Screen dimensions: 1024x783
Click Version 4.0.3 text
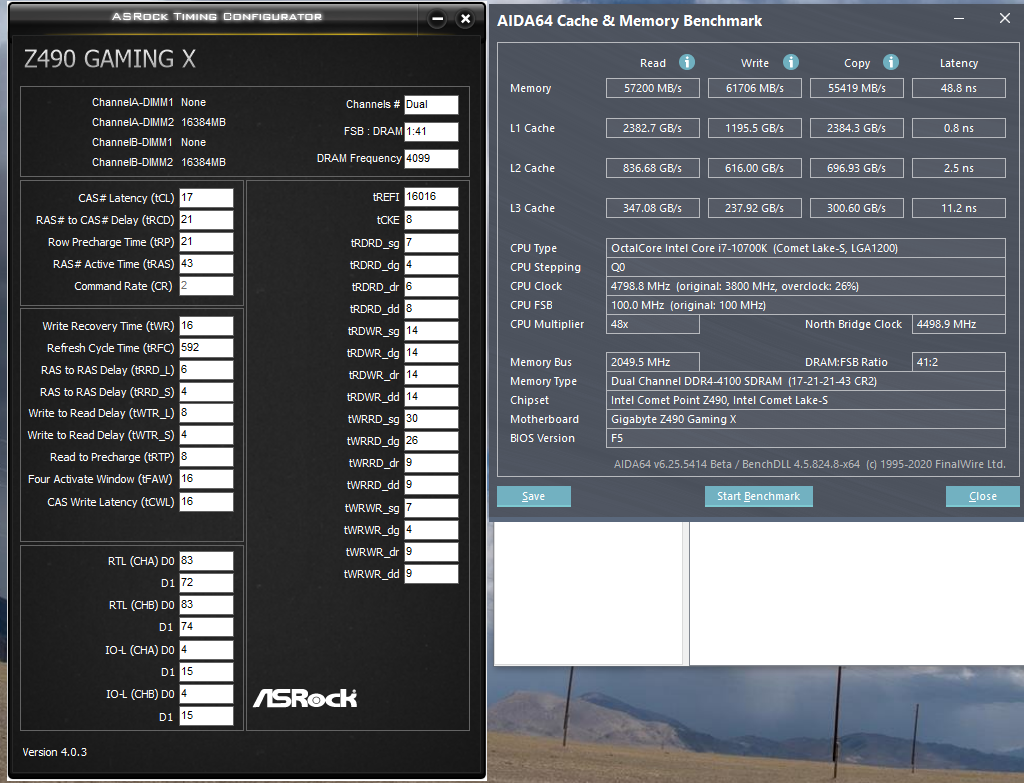pos(55,752)
